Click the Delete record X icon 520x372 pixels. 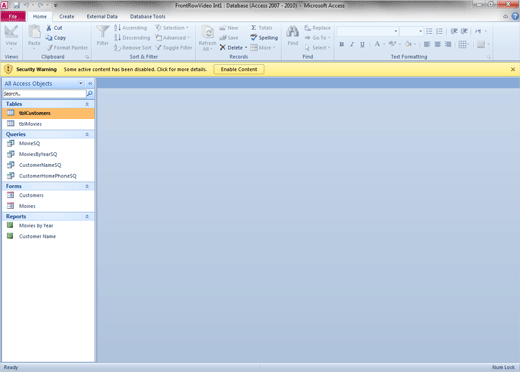(x=223, y=48)
